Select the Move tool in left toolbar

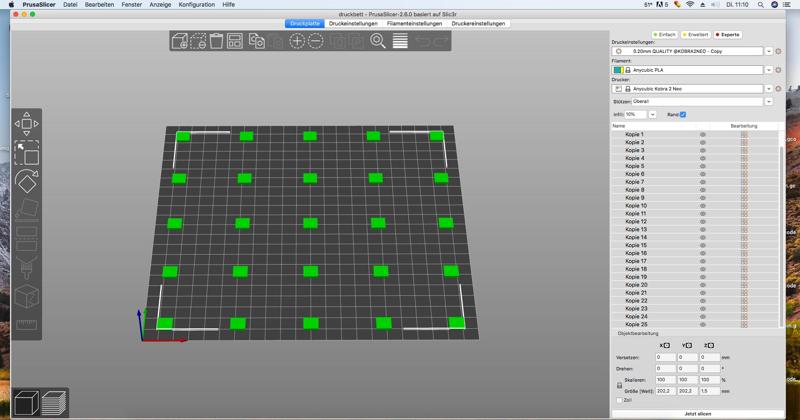(27, 124)
